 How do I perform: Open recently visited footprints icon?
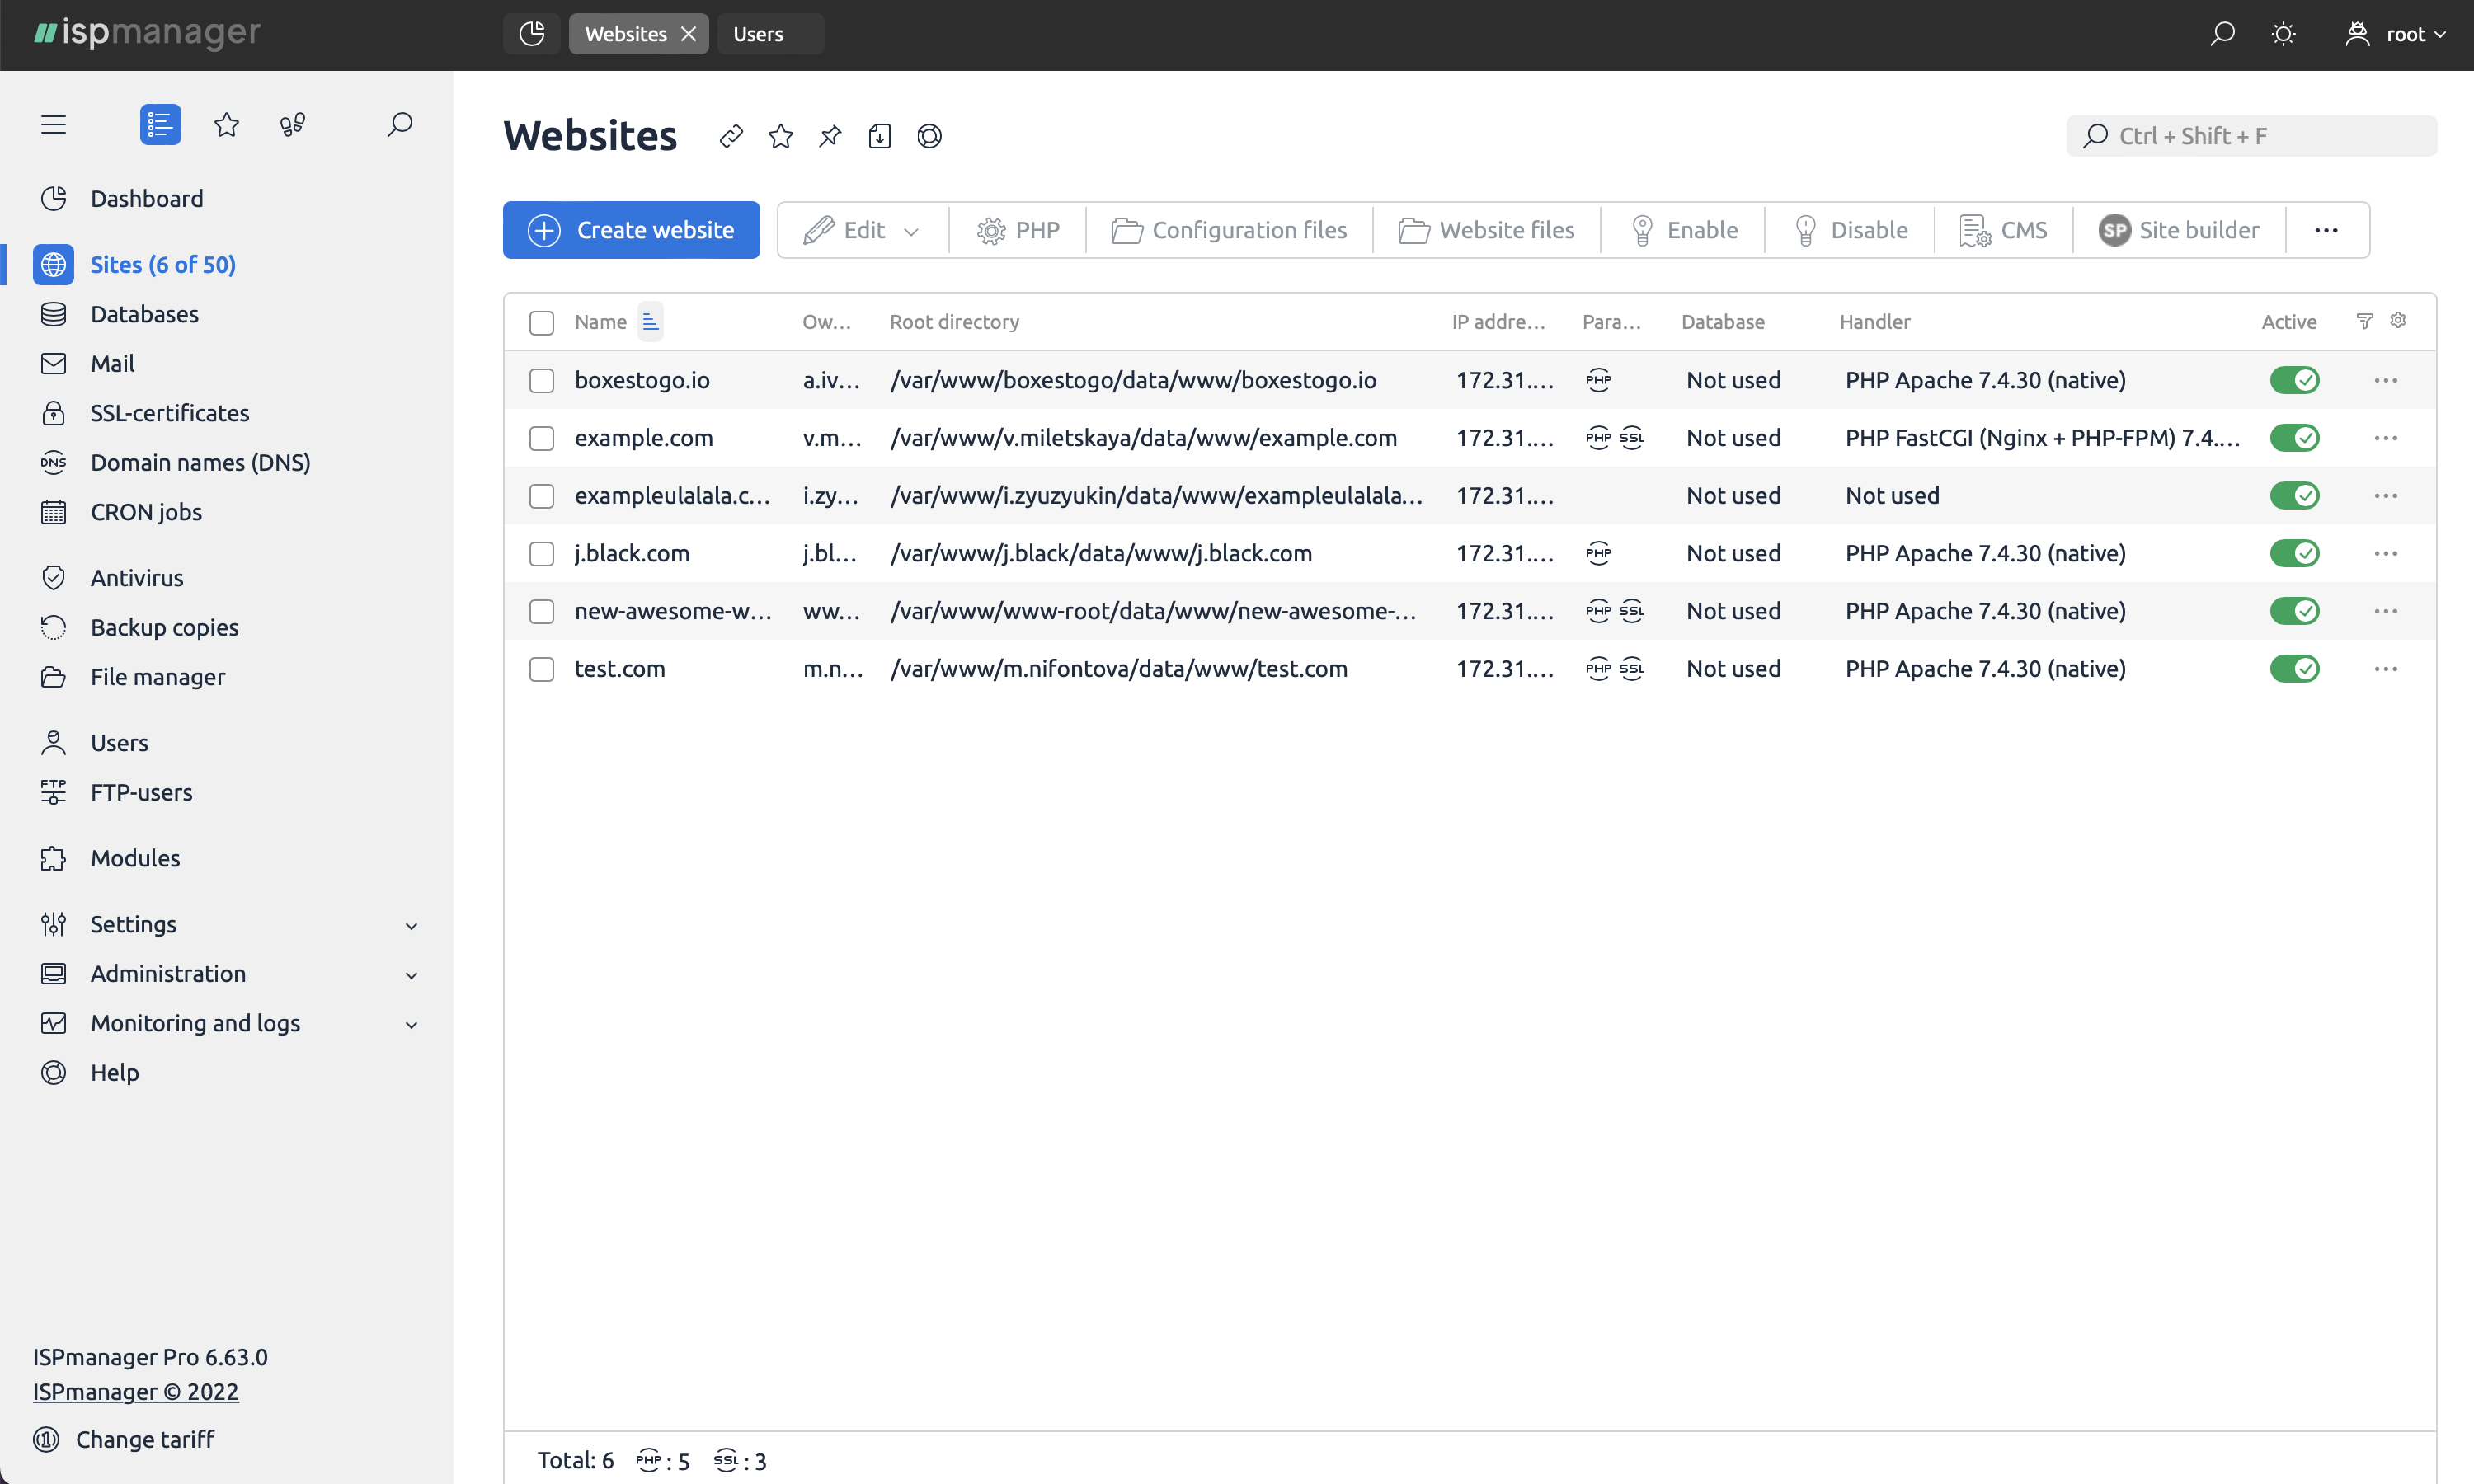293,124
